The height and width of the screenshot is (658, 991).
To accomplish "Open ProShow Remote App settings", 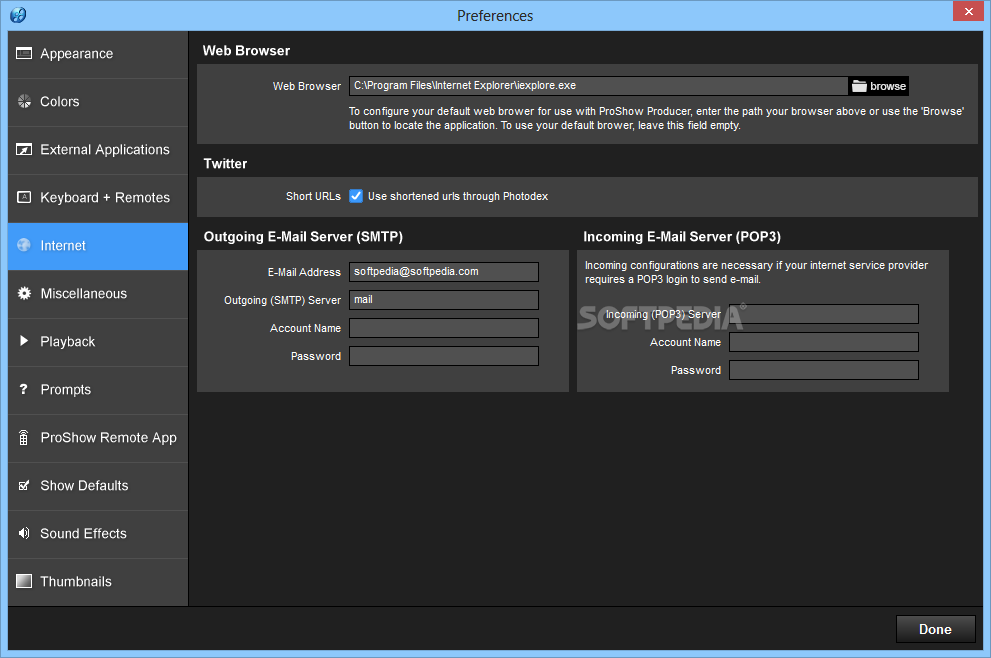I will pyautogui.click(x=98, y=438).
